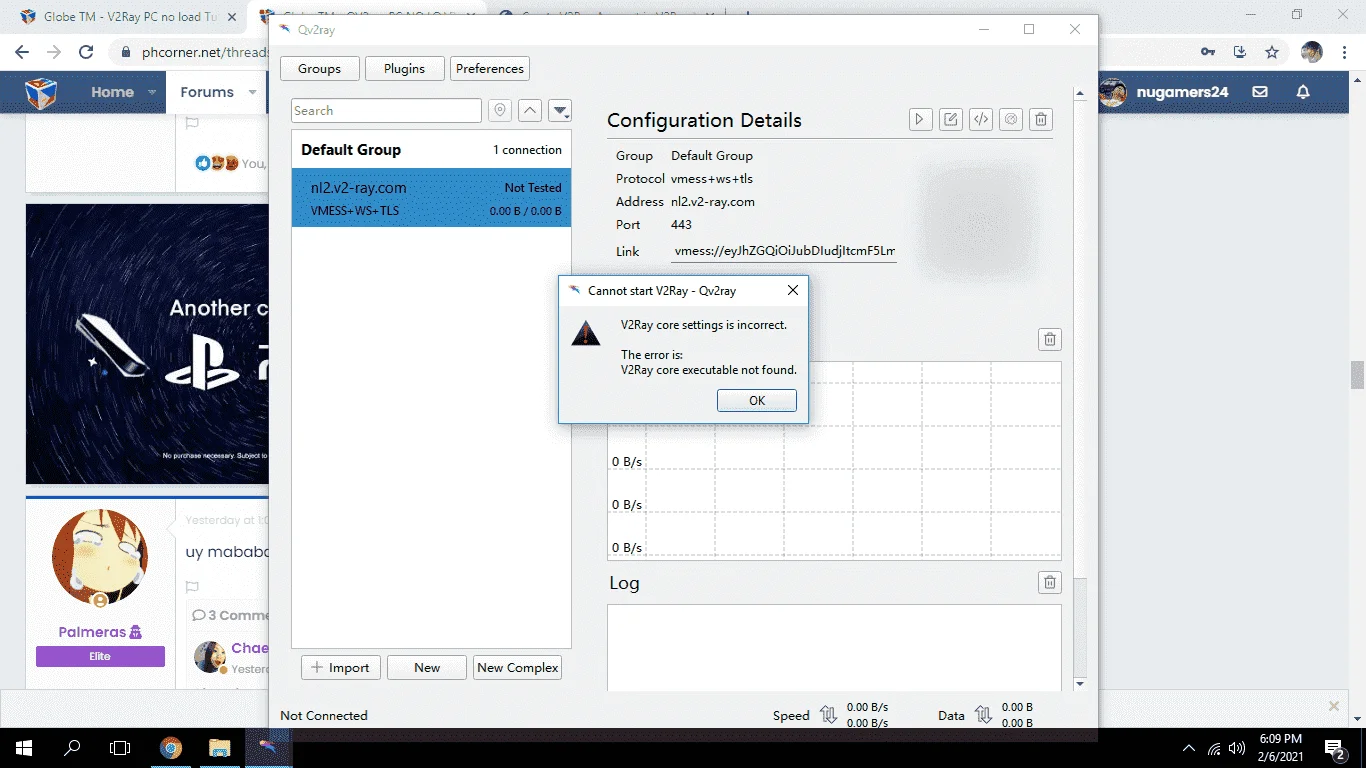Open the Windows Start menu
The height and width of the screenshot is (768, 1366).
coord(22,747)
